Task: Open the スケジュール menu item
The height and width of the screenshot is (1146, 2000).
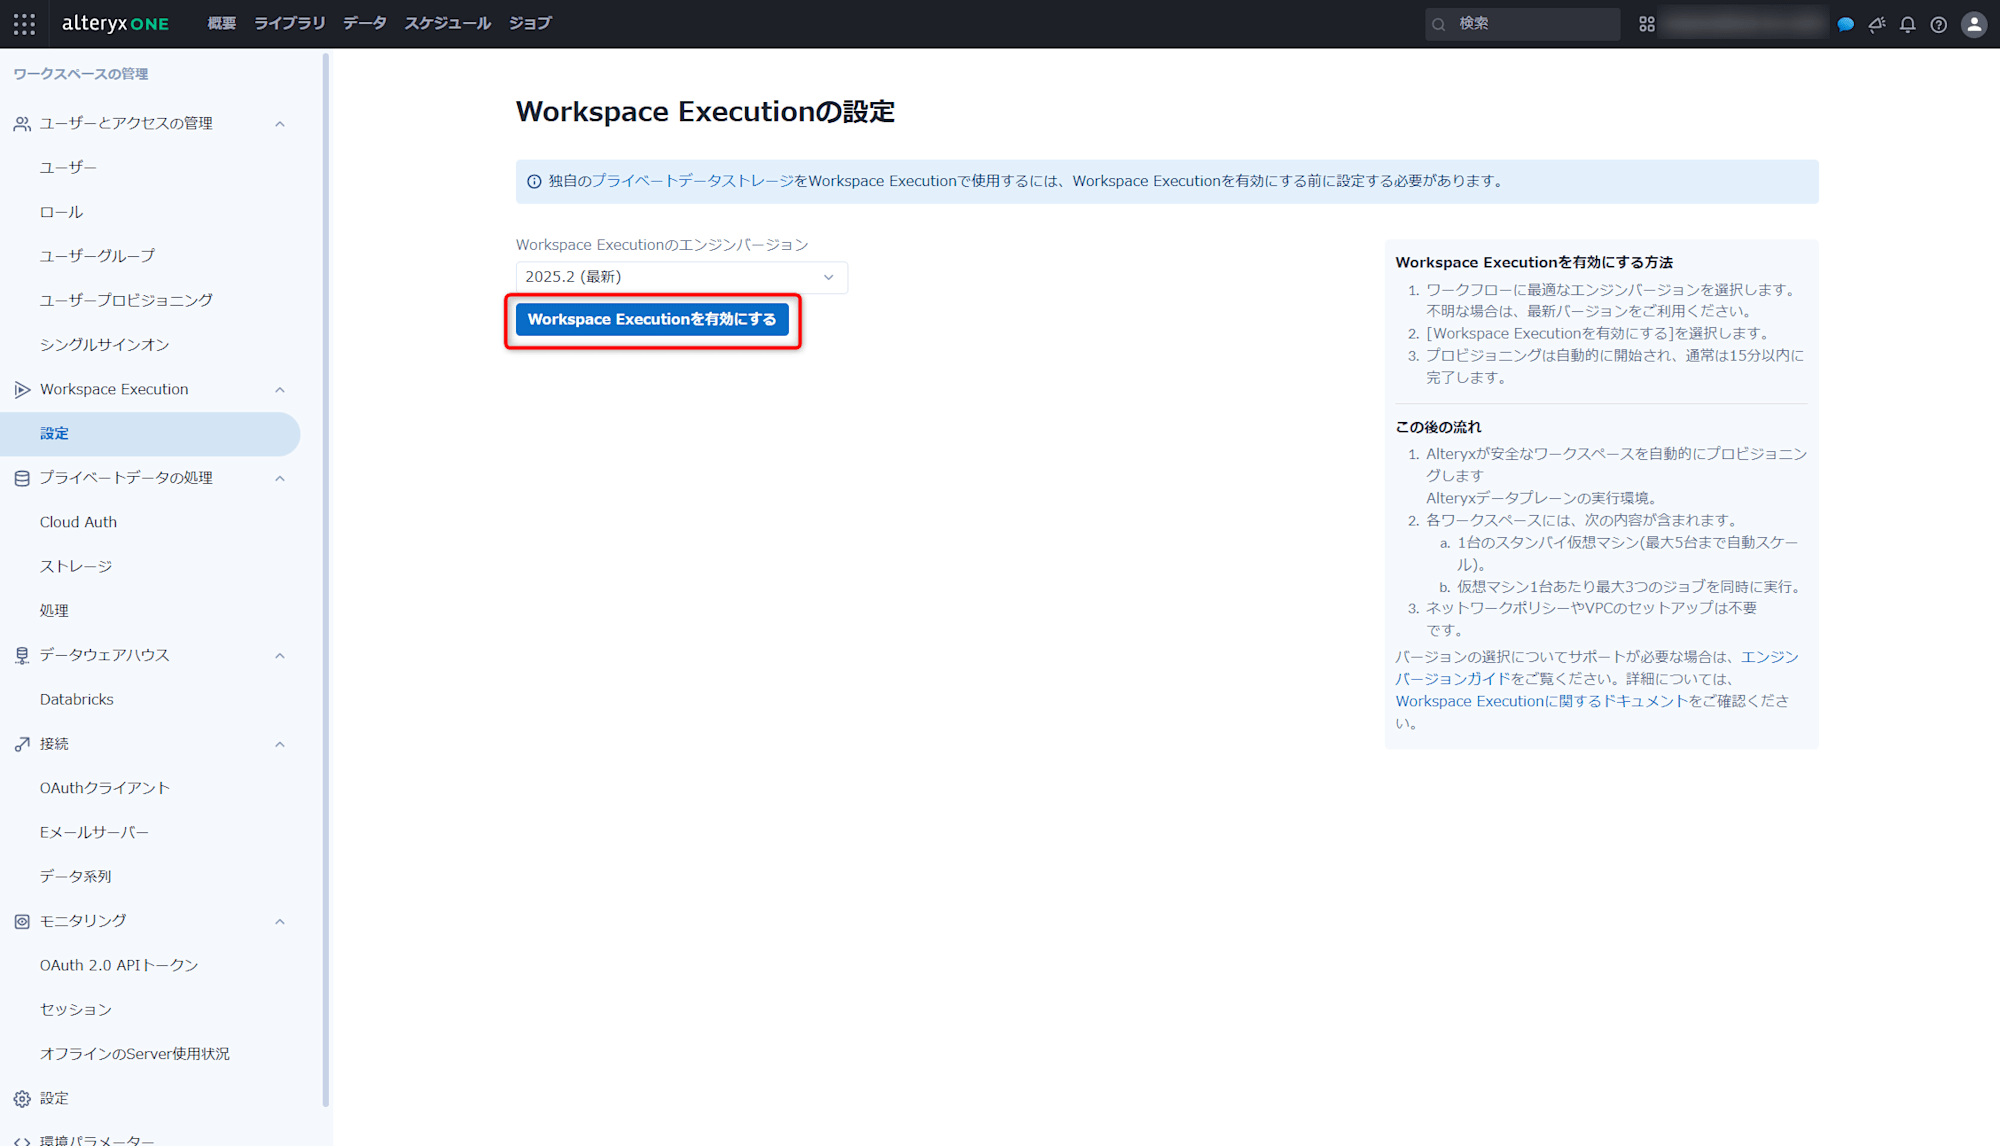Action: coord(446,23)
